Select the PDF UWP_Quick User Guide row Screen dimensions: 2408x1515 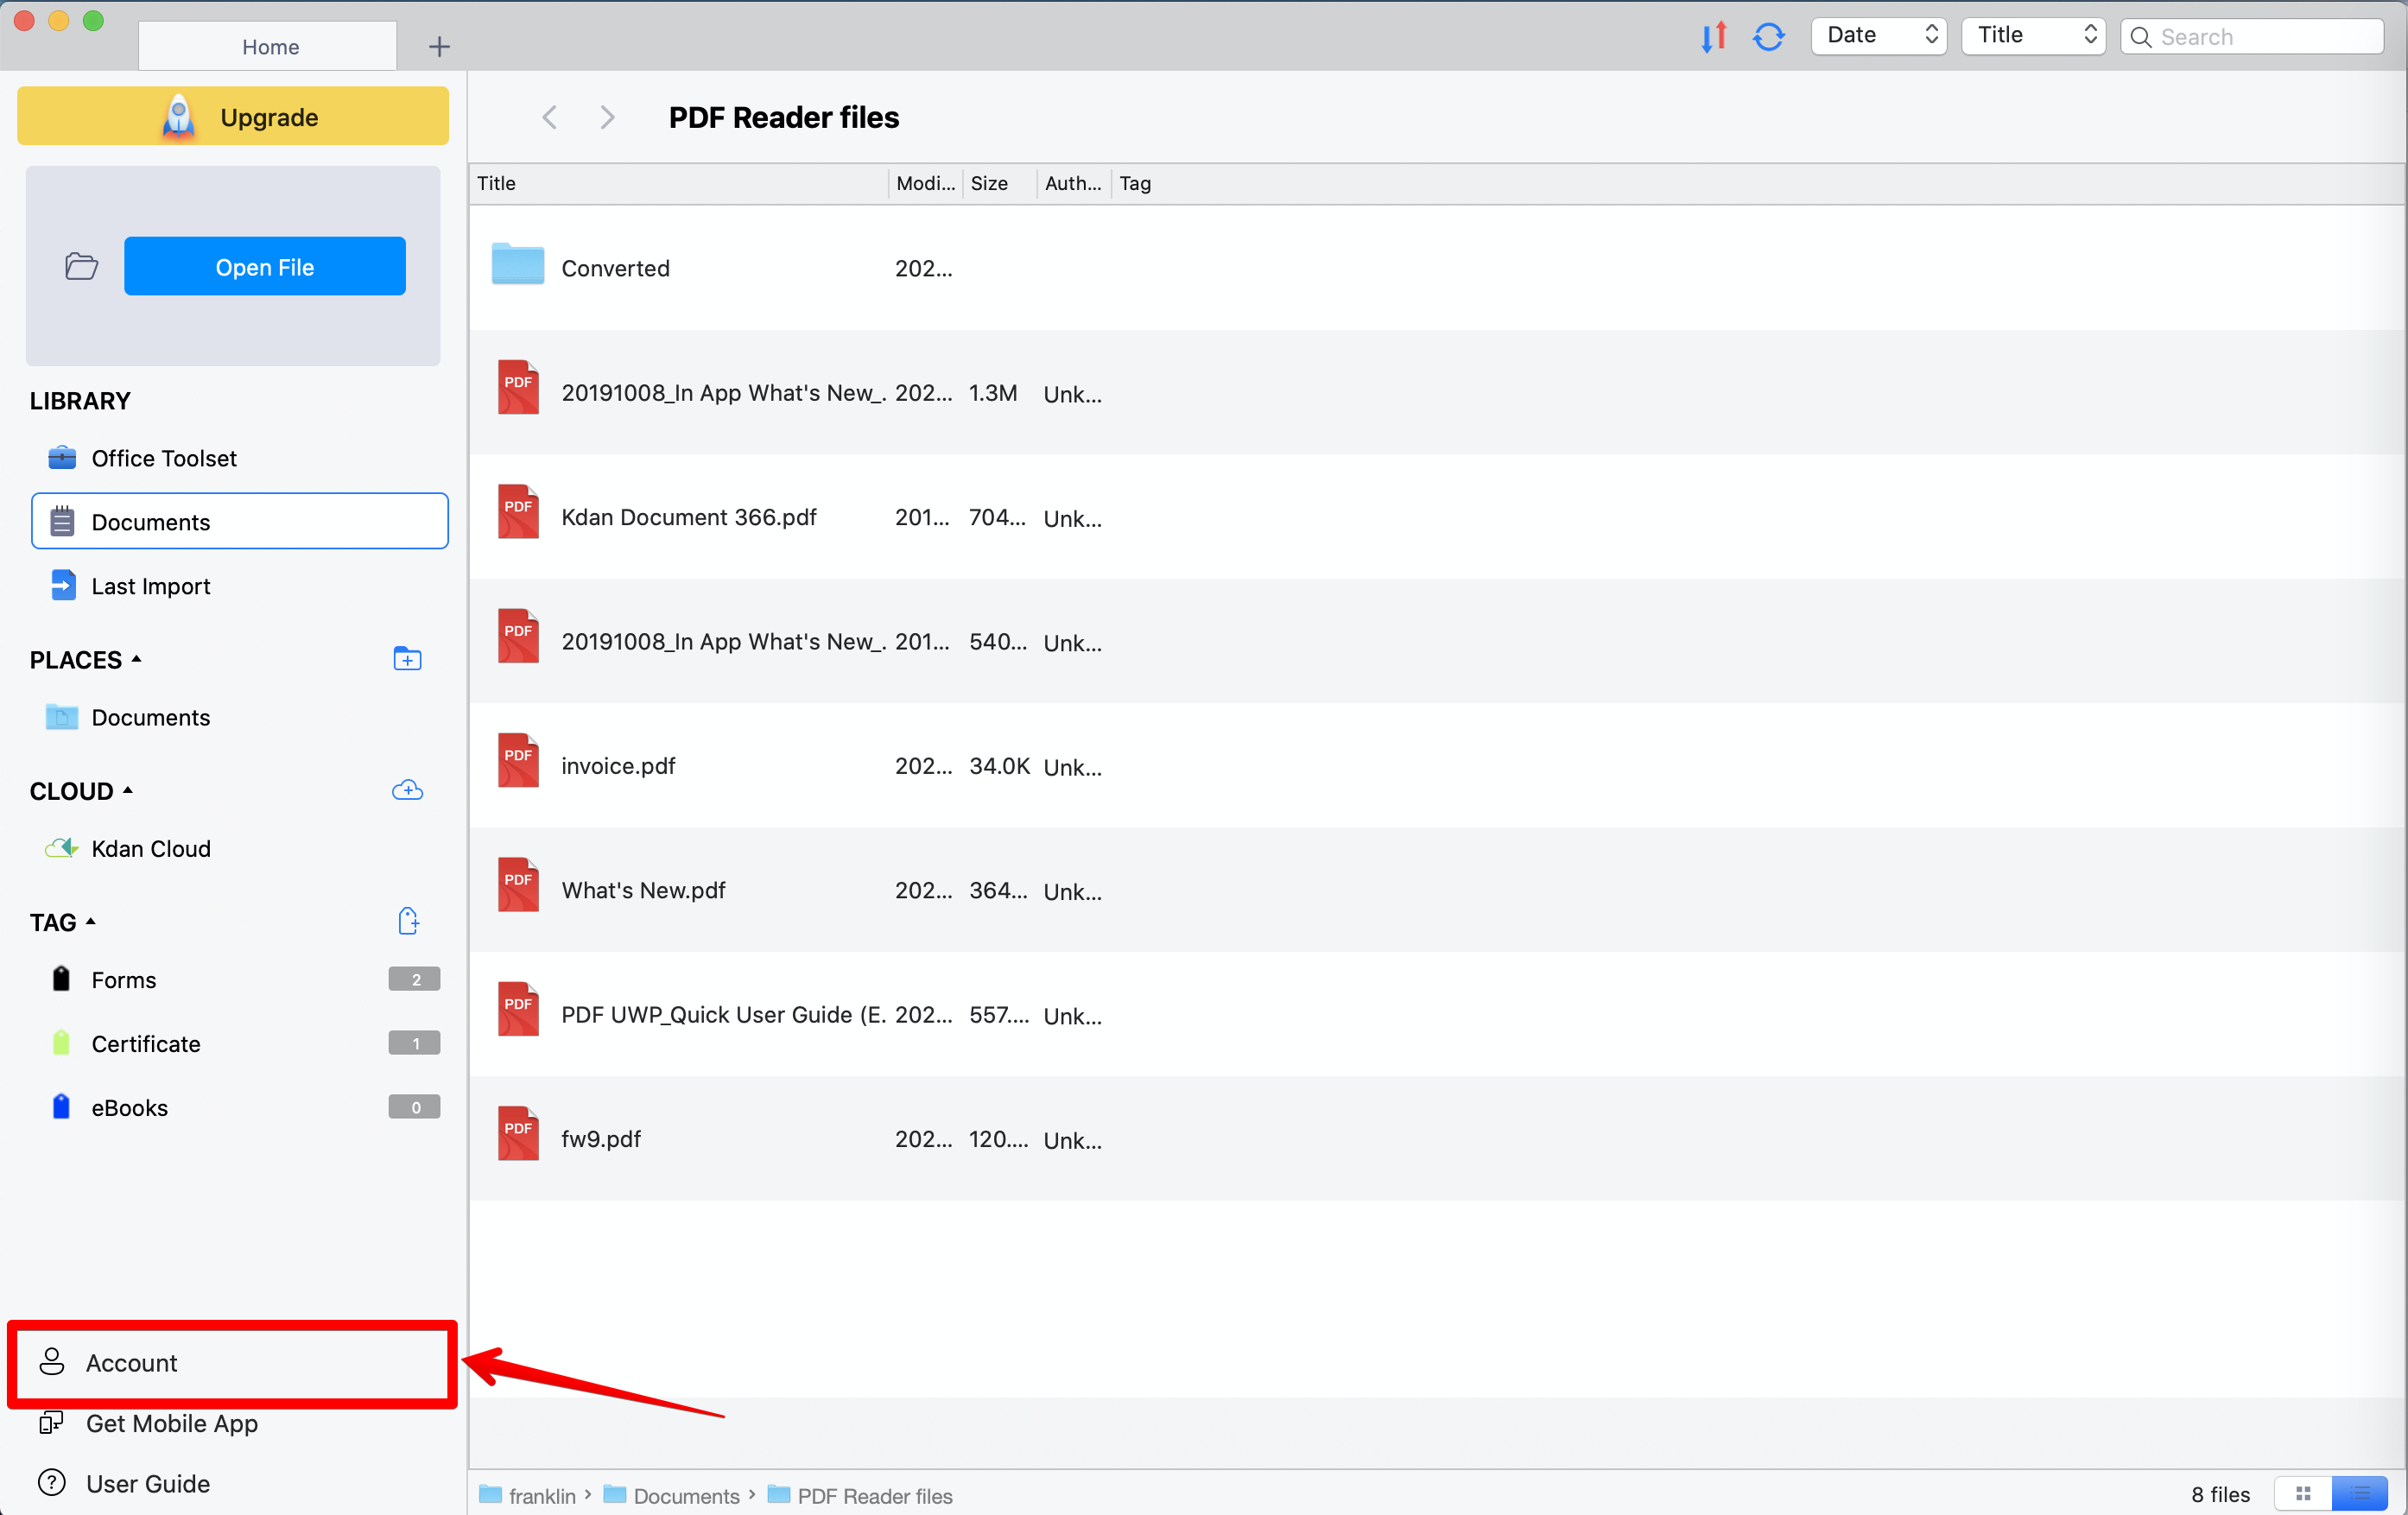1437,1014
